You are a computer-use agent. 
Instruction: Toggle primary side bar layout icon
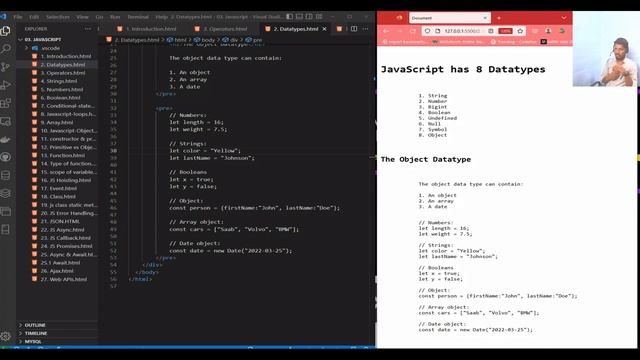pos(289,17)
